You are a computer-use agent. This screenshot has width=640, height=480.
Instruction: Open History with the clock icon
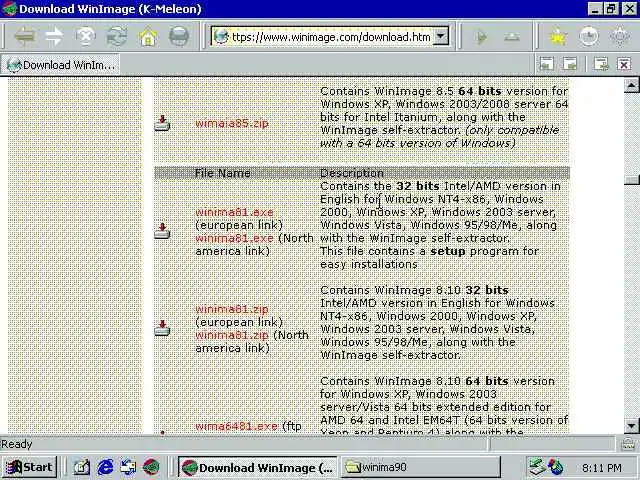coord(589,37)
